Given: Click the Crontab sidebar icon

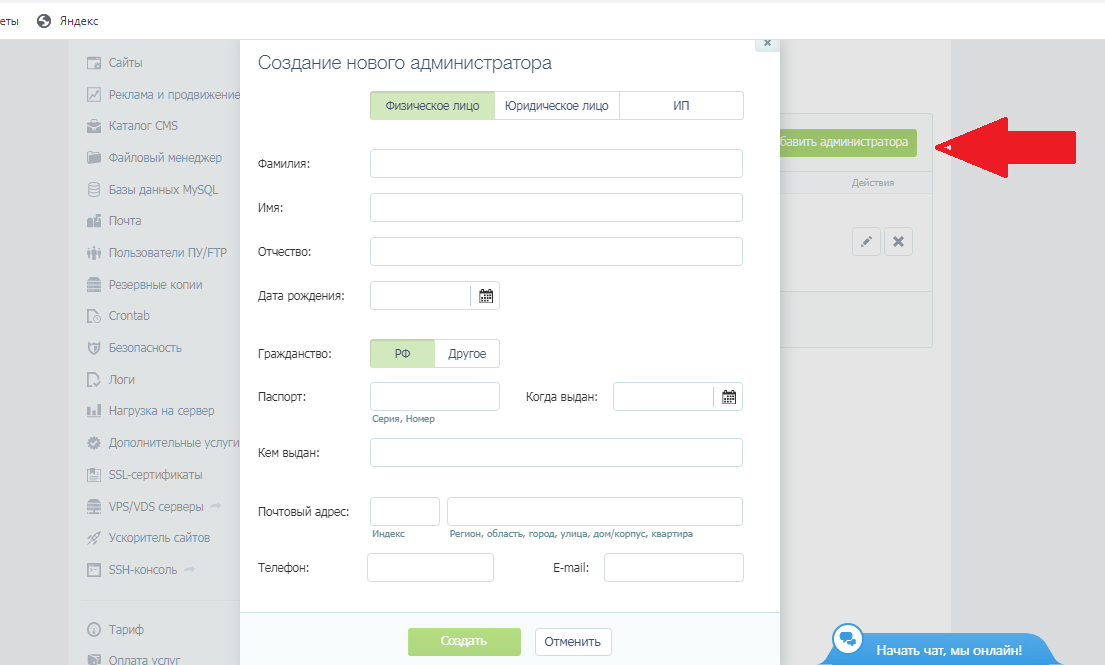Looking at the screenshot, I should pyautogui.click(x=94, y=316).
